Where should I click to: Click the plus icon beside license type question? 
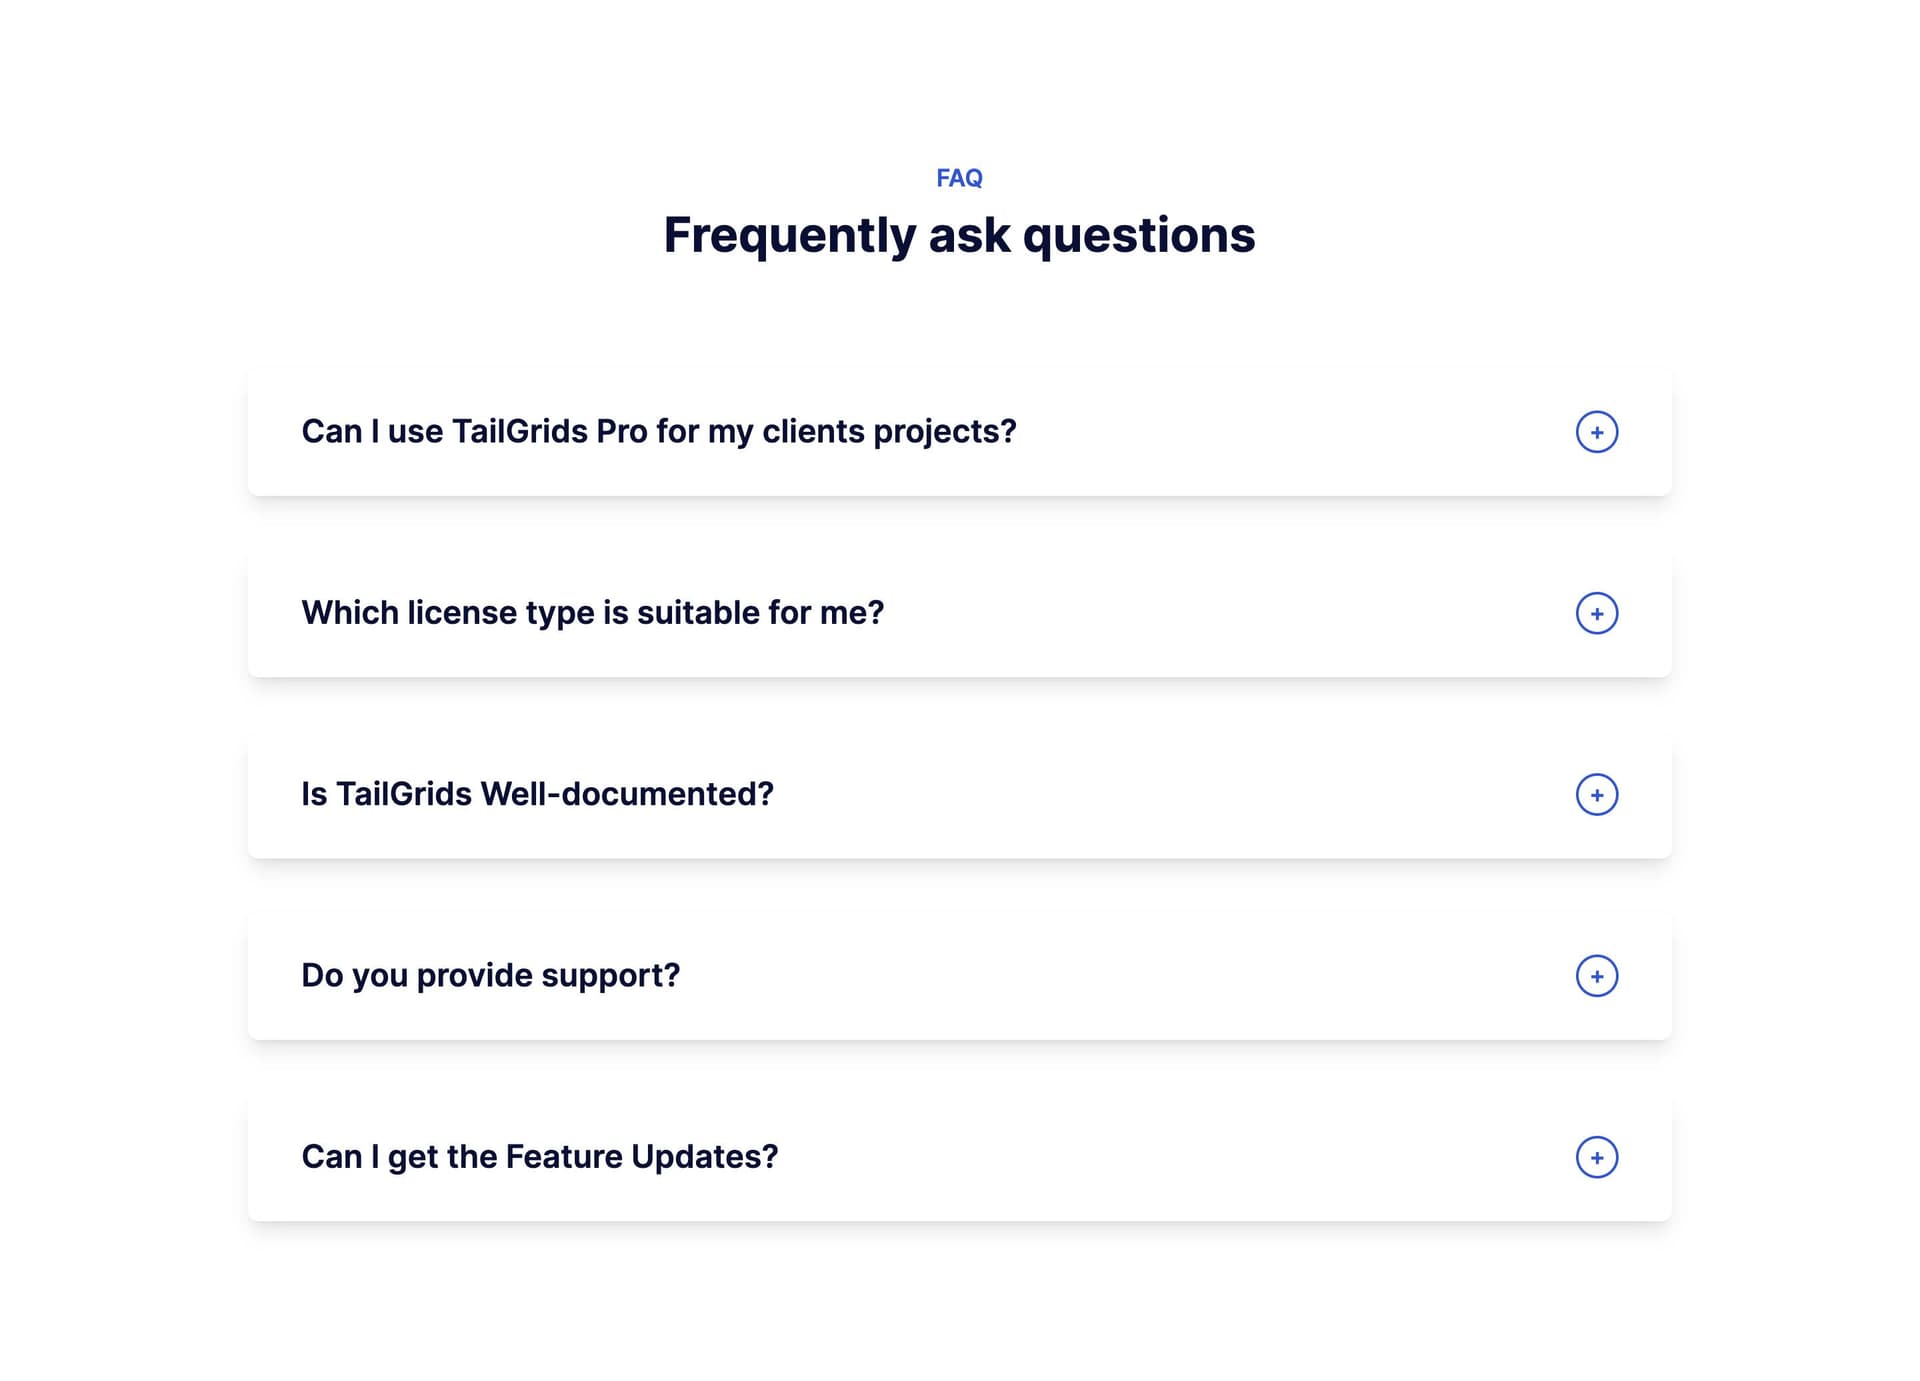point(1596,613)
